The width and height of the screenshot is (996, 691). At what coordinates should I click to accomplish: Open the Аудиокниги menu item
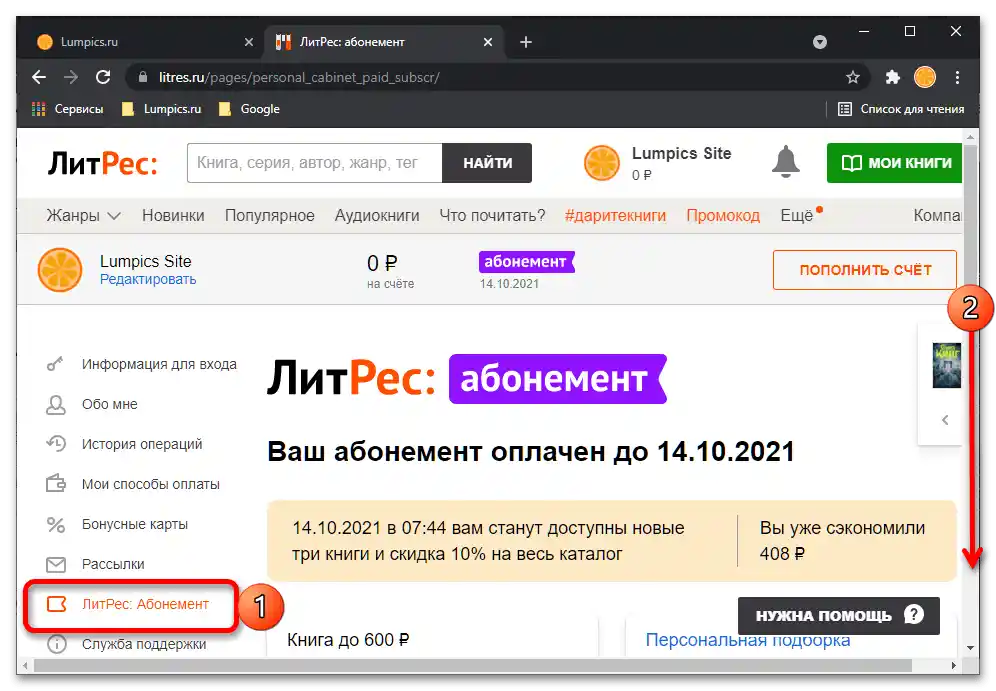(377, 216)
